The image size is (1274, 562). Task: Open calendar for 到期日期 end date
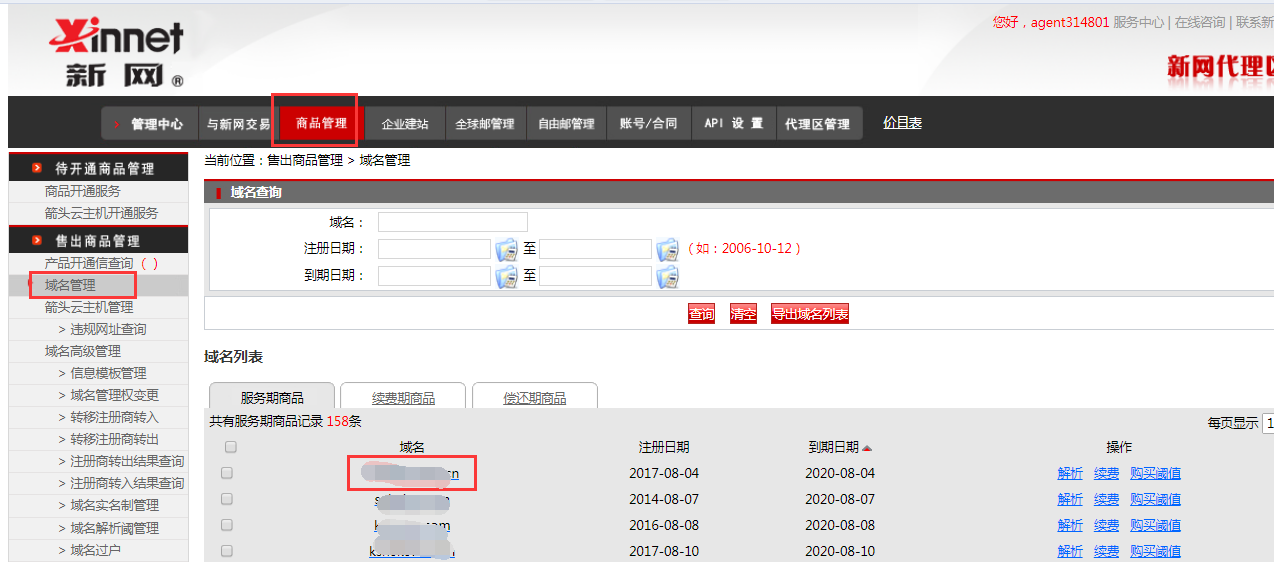pyautogui.click(x=667, y=276)
